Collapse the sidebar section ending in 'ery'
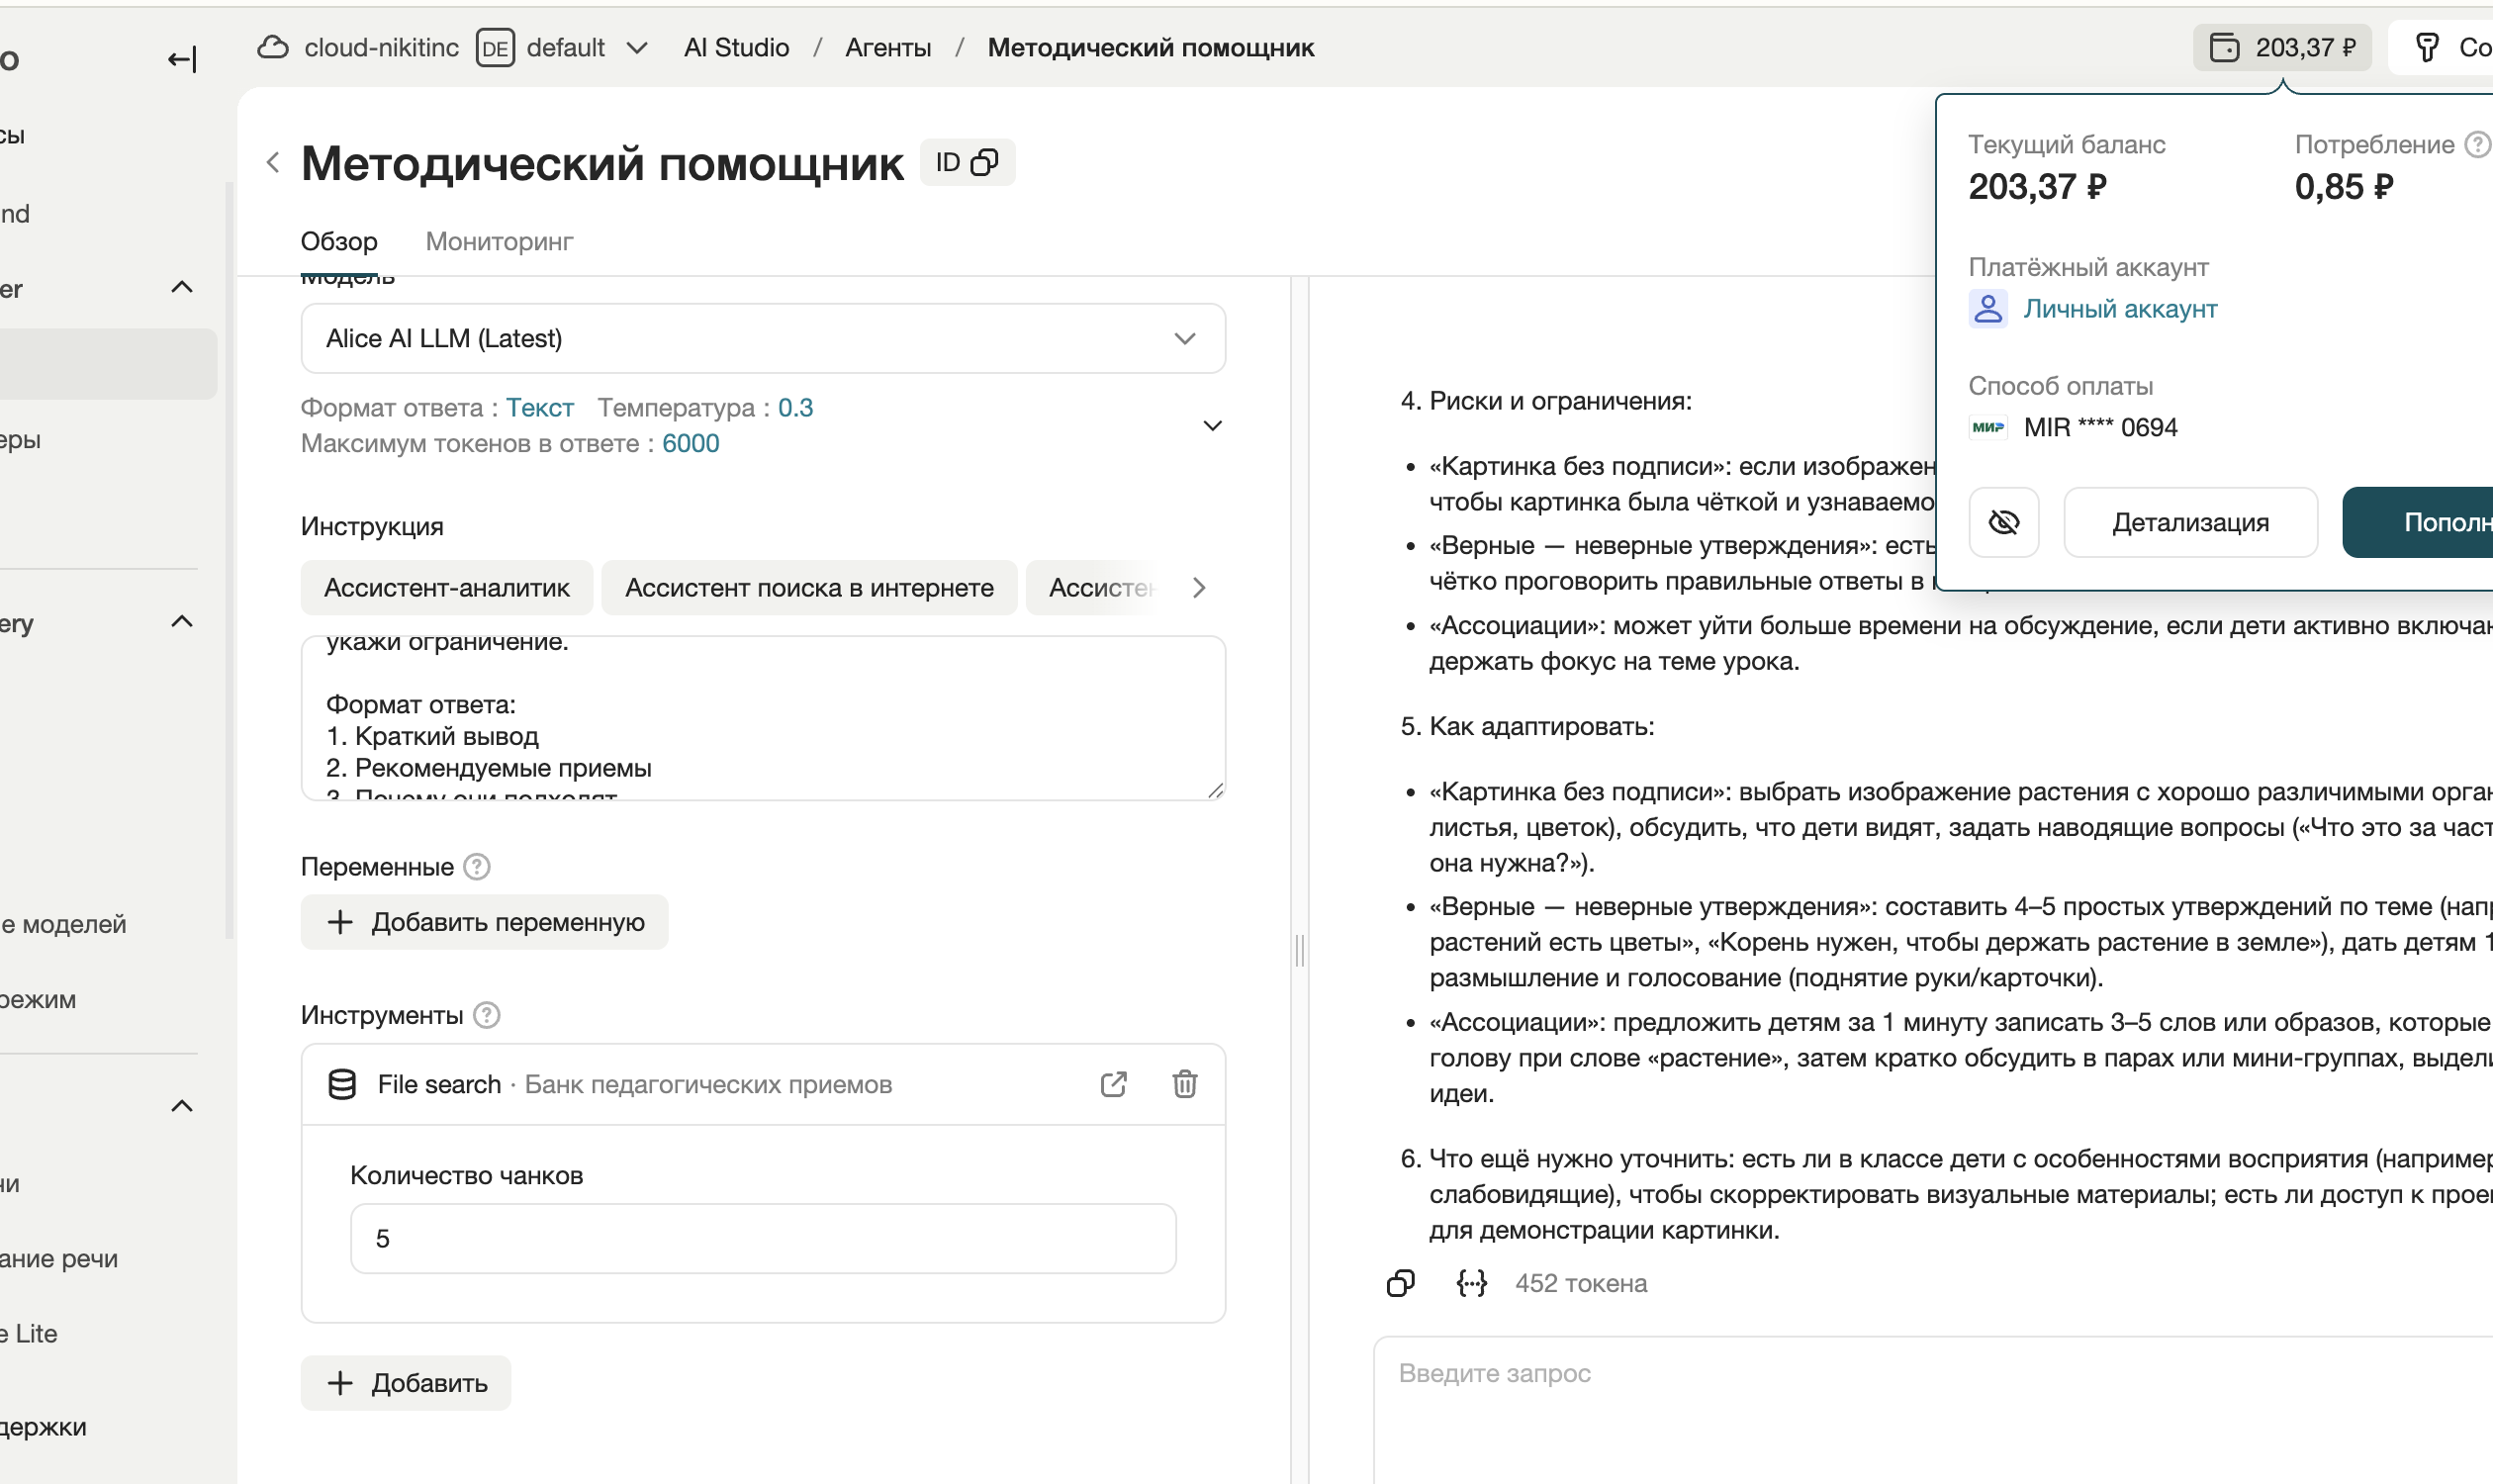The height and width of the screenshot is (1484, 2493). click(x=182, y=622)
